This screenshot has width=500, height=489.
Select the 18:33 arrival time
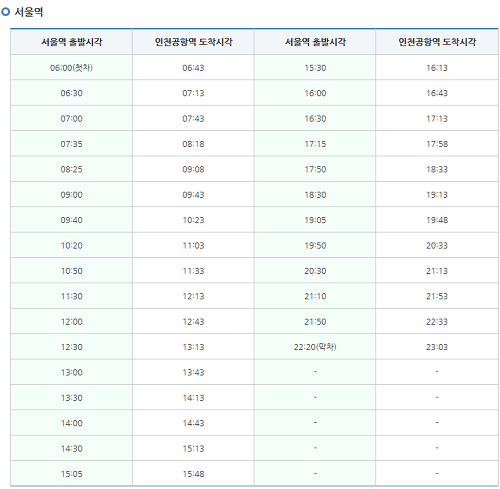(437, 169)
